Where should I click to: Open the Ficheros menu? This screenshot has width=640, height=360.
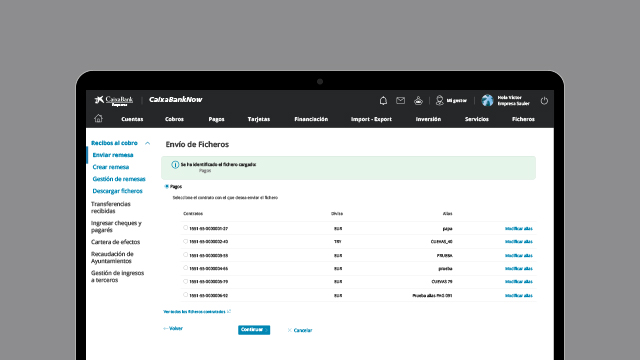click(523, 119)
